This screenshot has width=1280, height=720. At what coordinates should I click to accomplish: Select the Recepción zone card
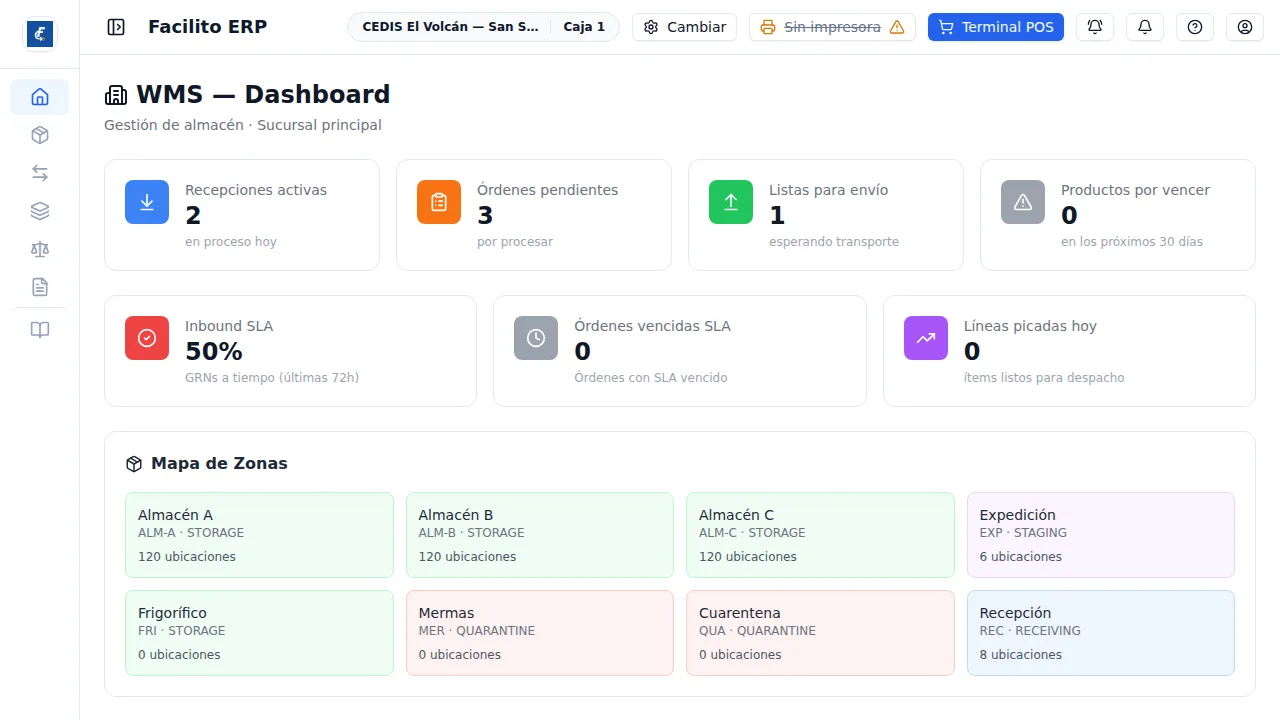click(1101, 633)
